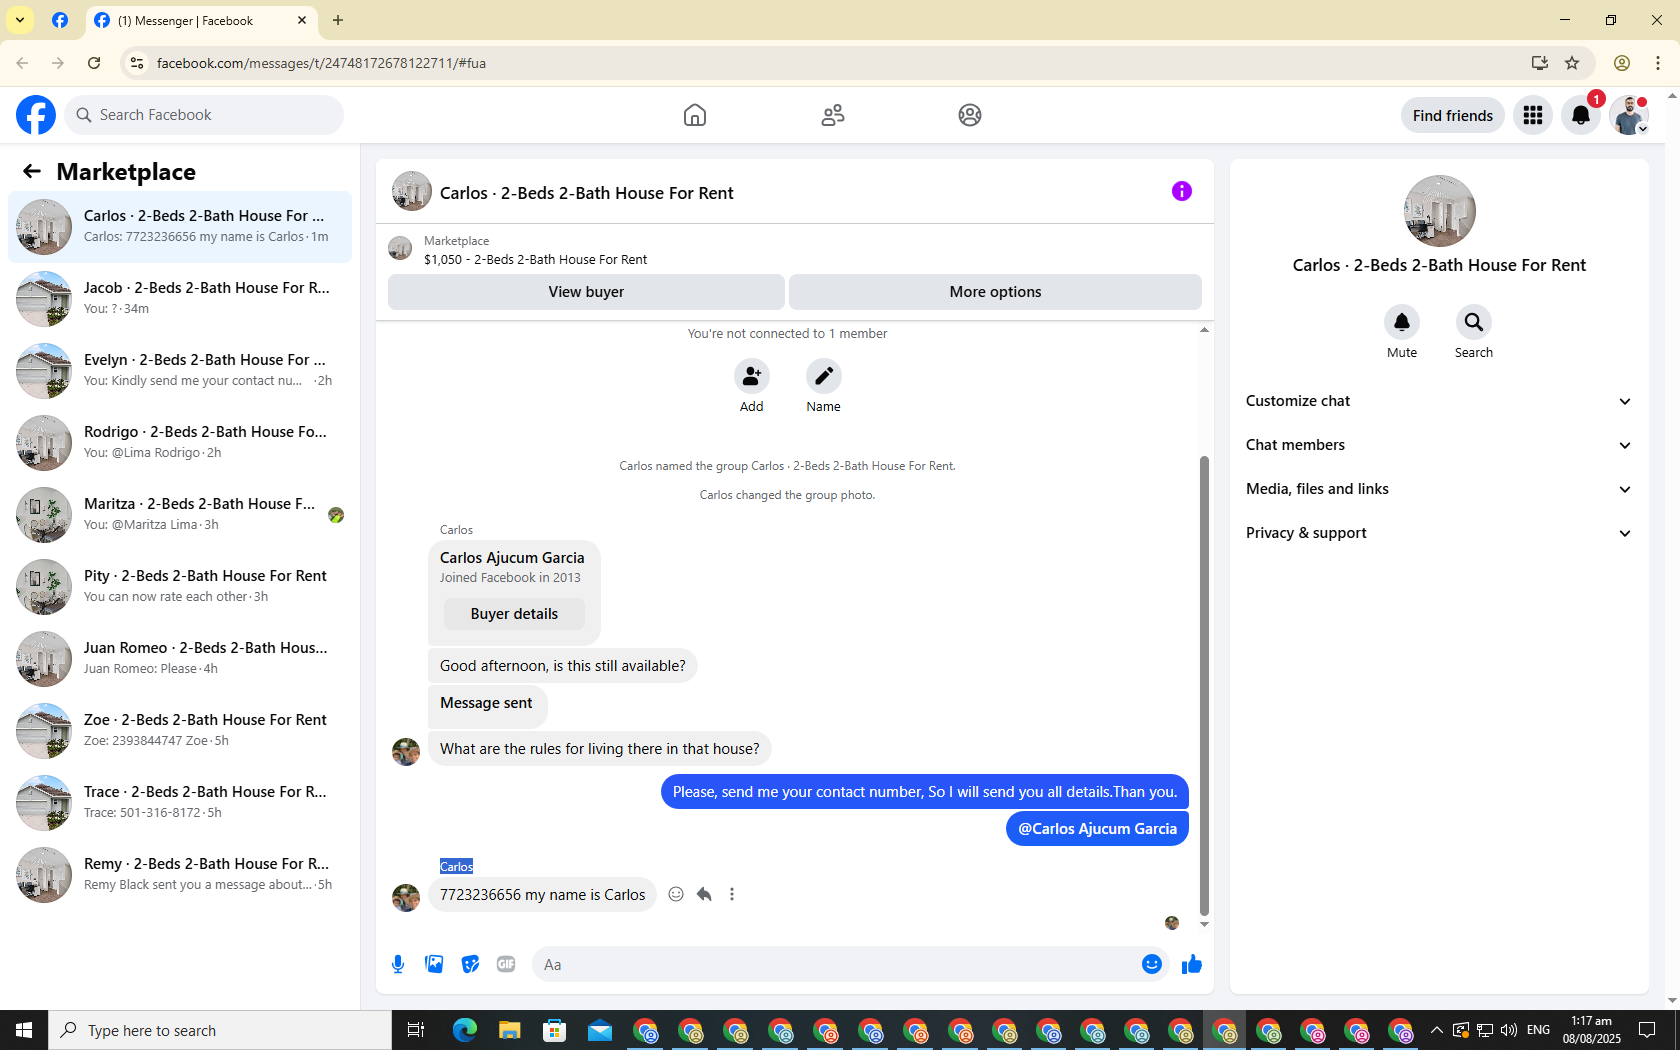Open conversation info purple icon
1680x1050 pixels.
(x=1182, y=191)
